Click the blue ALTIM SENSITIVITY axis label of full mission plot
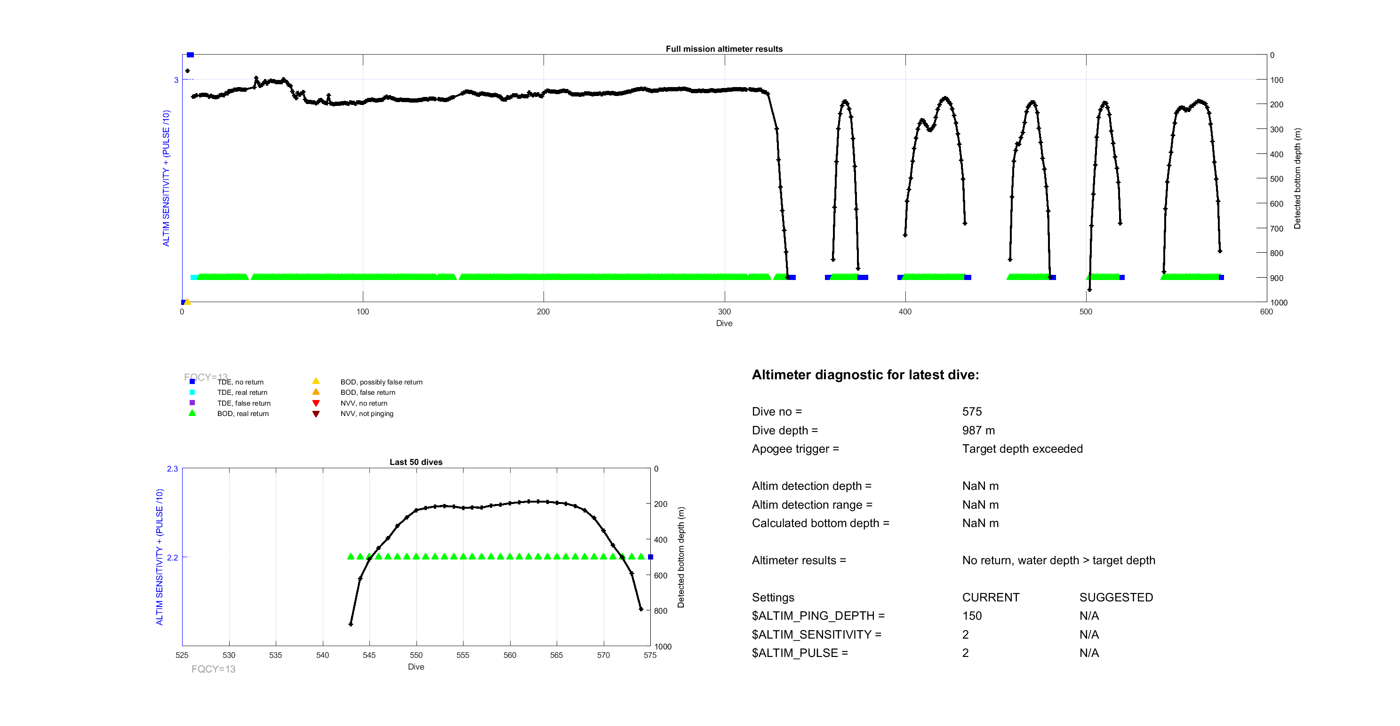Screen dimensions: 1400x726 tap(167, 179)
